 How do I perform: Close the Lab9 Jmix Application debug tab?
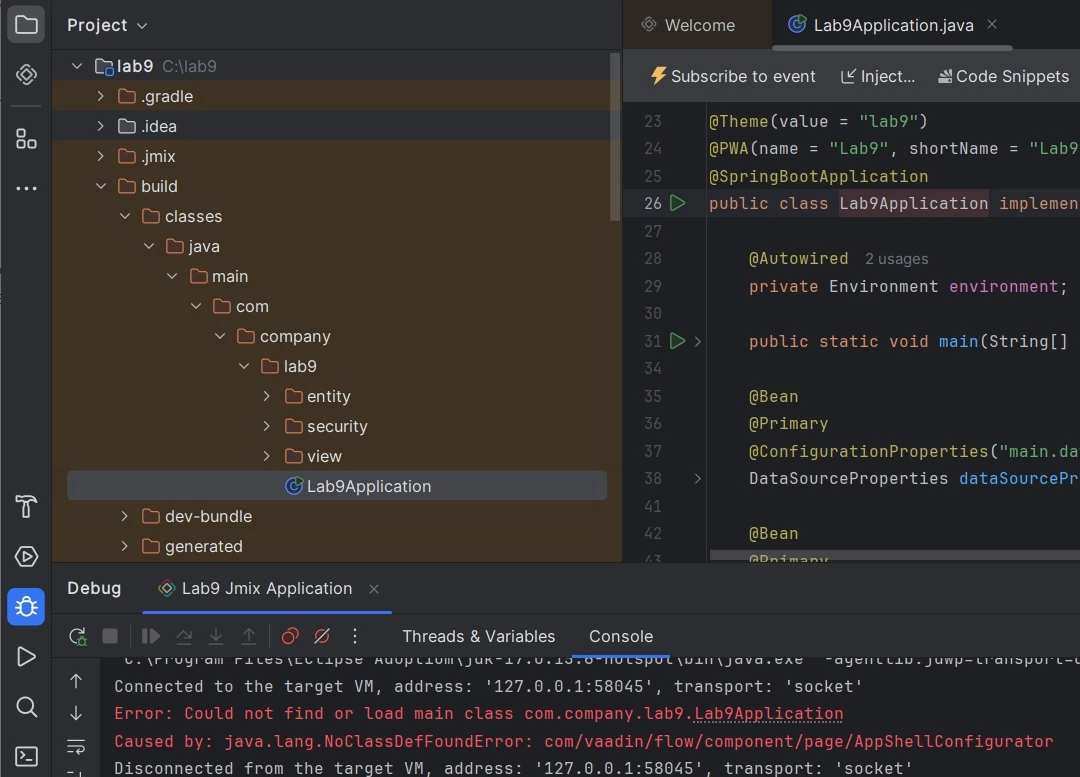pos(374,589)
